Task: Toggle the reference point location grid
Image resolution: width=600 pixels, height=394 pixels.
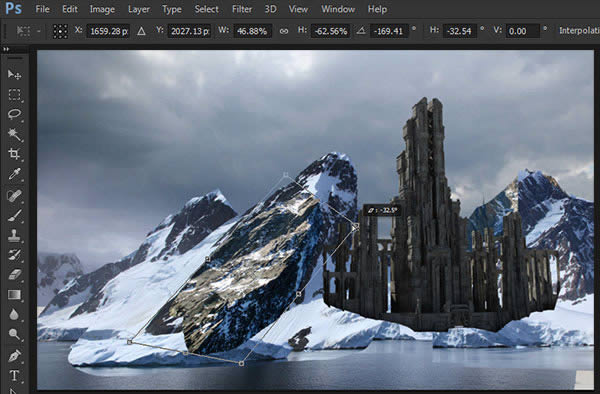Action: coord(60,31)
